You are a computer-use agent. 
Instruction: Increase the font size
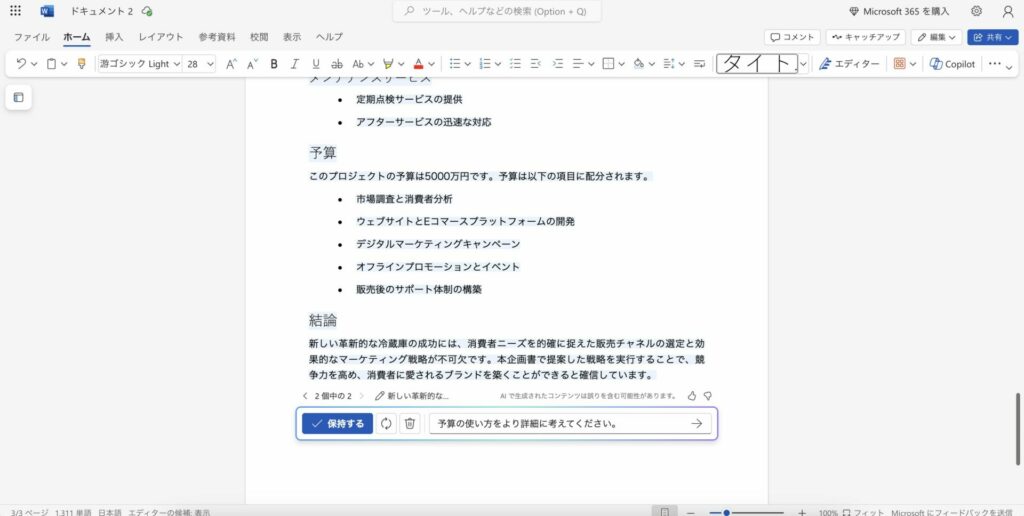(x=231, y=63)
